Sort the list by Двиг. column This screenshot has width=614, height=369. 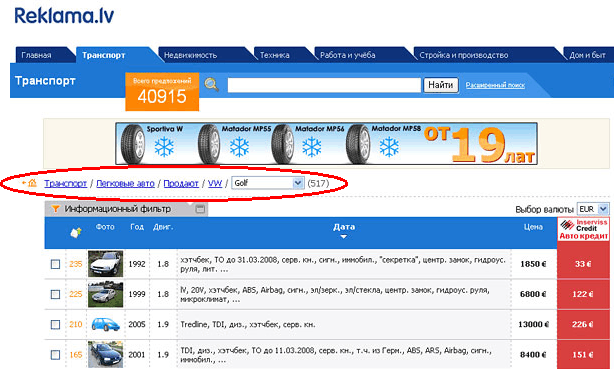click(x=163, y=227)
